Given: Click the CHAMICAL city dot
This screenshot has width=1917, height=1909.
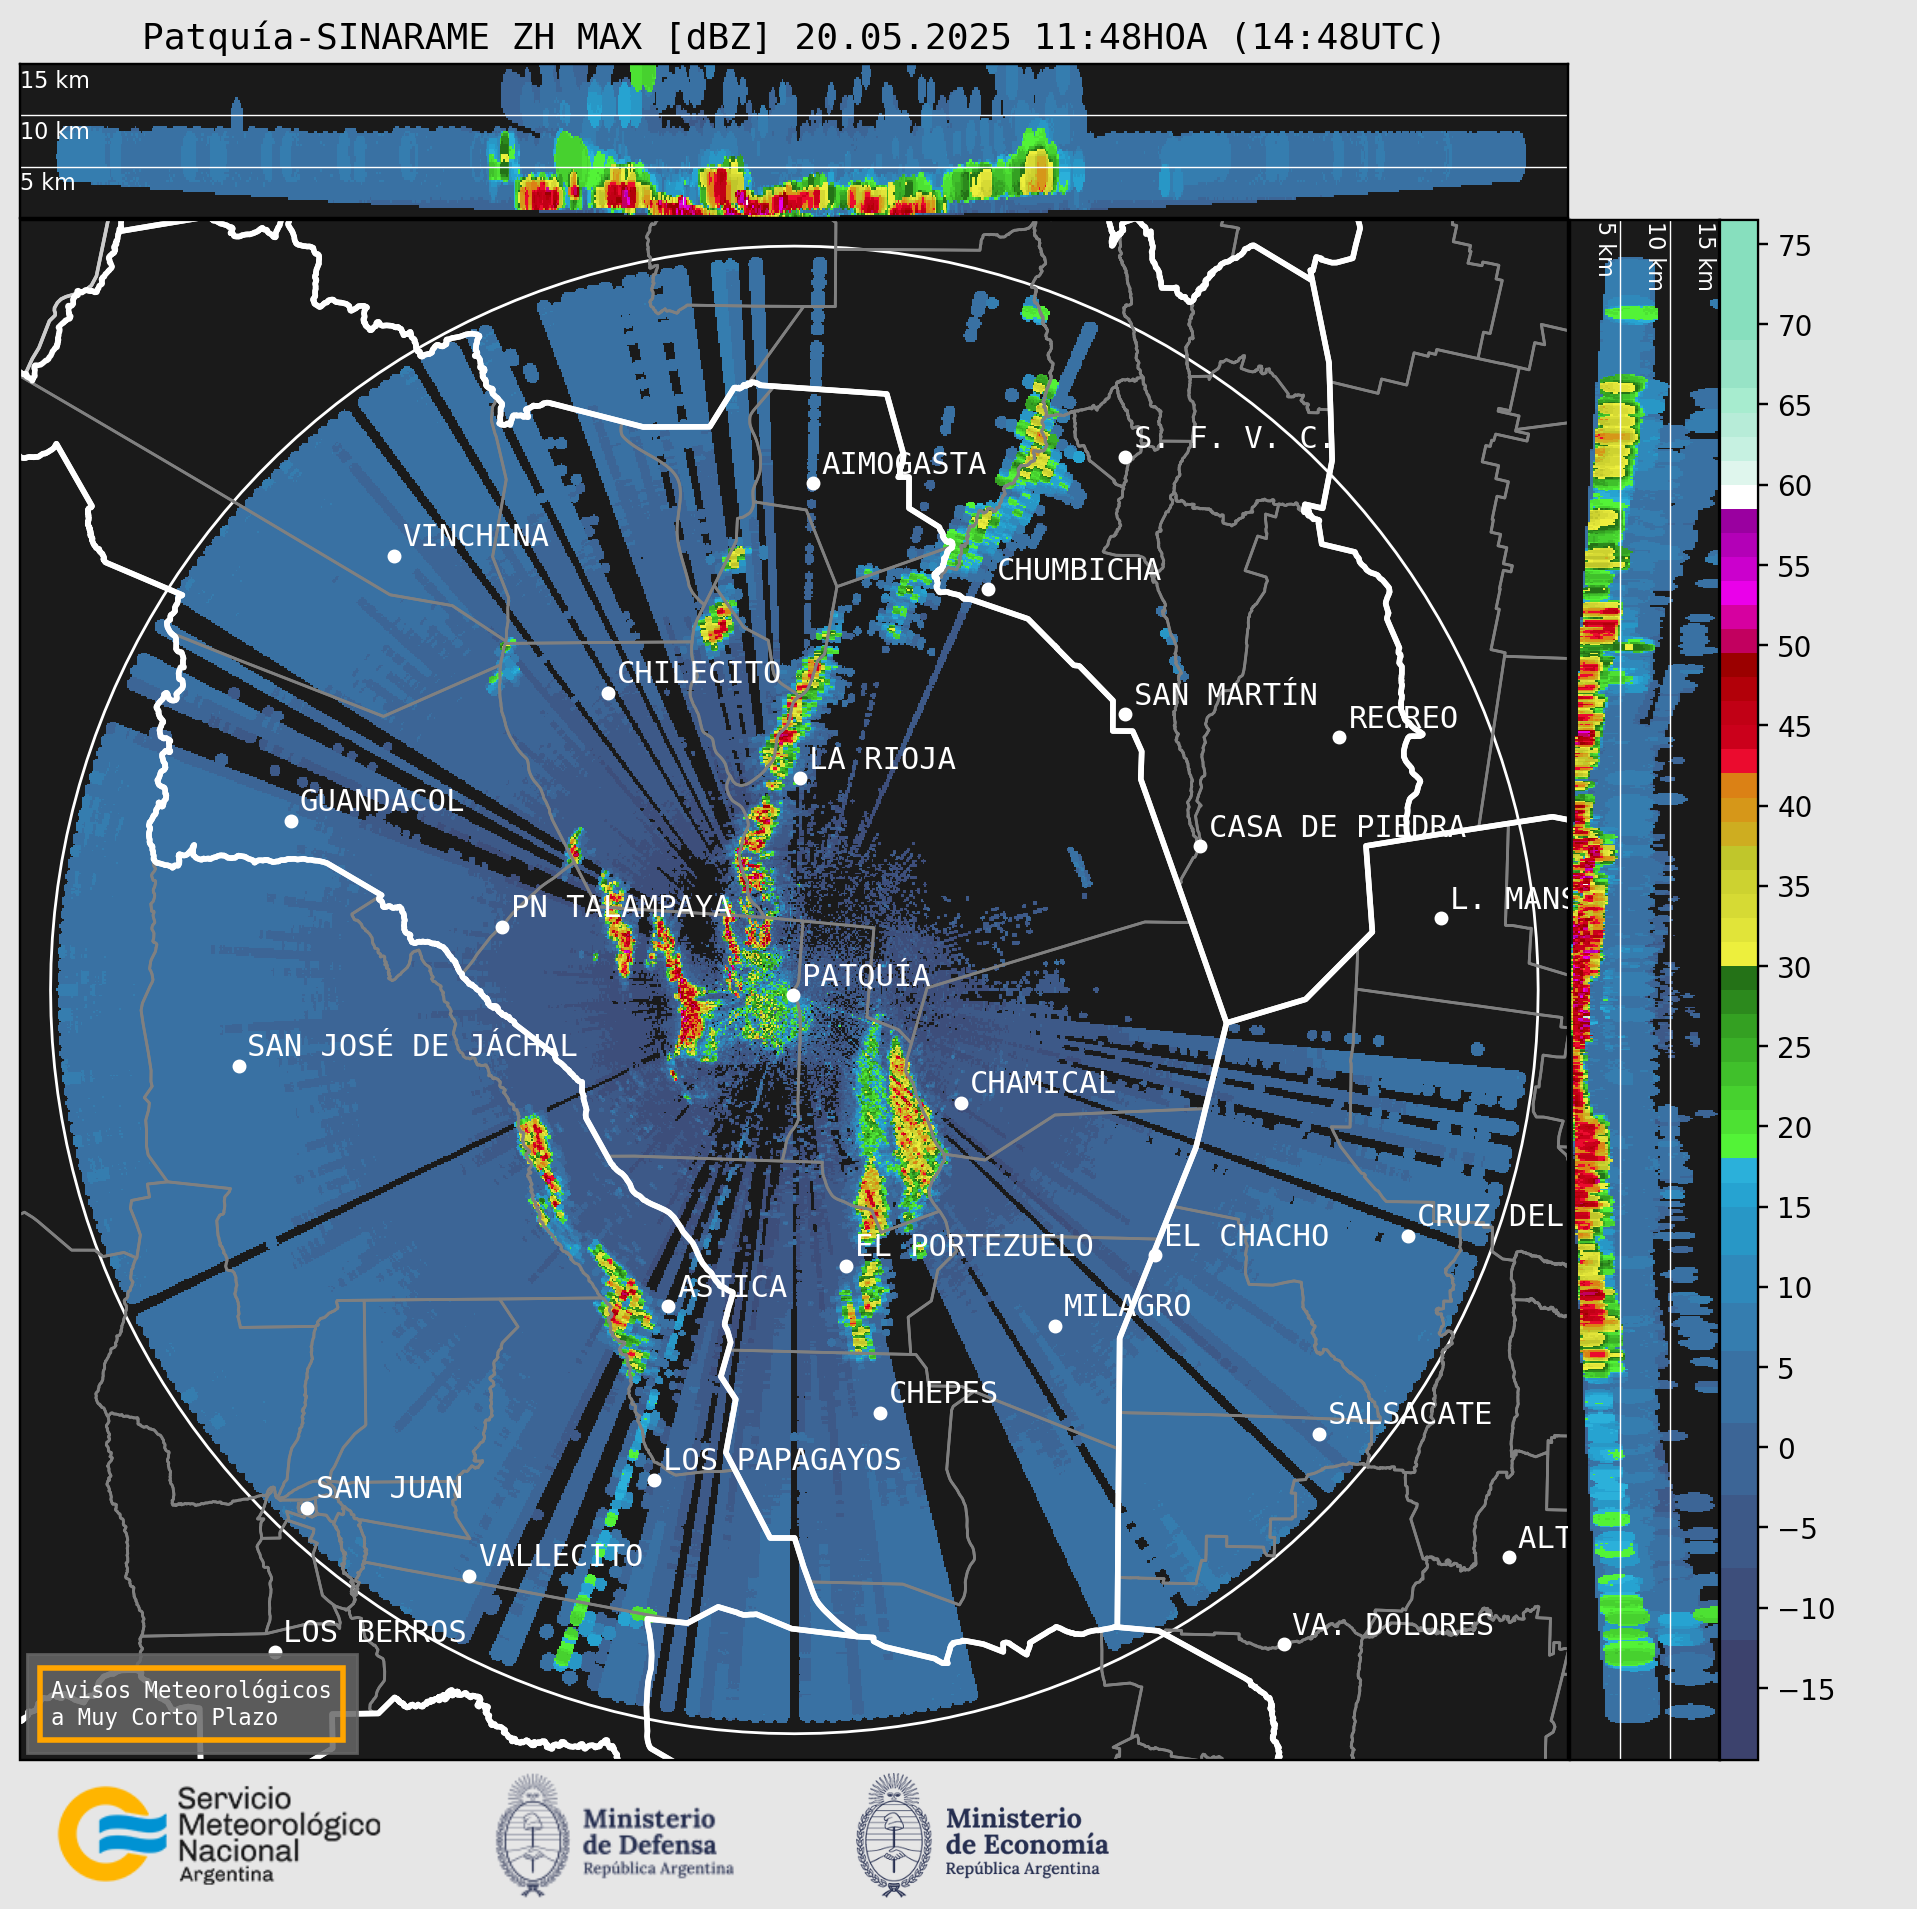Looking at the screenshot, I should pos(961,1103).
